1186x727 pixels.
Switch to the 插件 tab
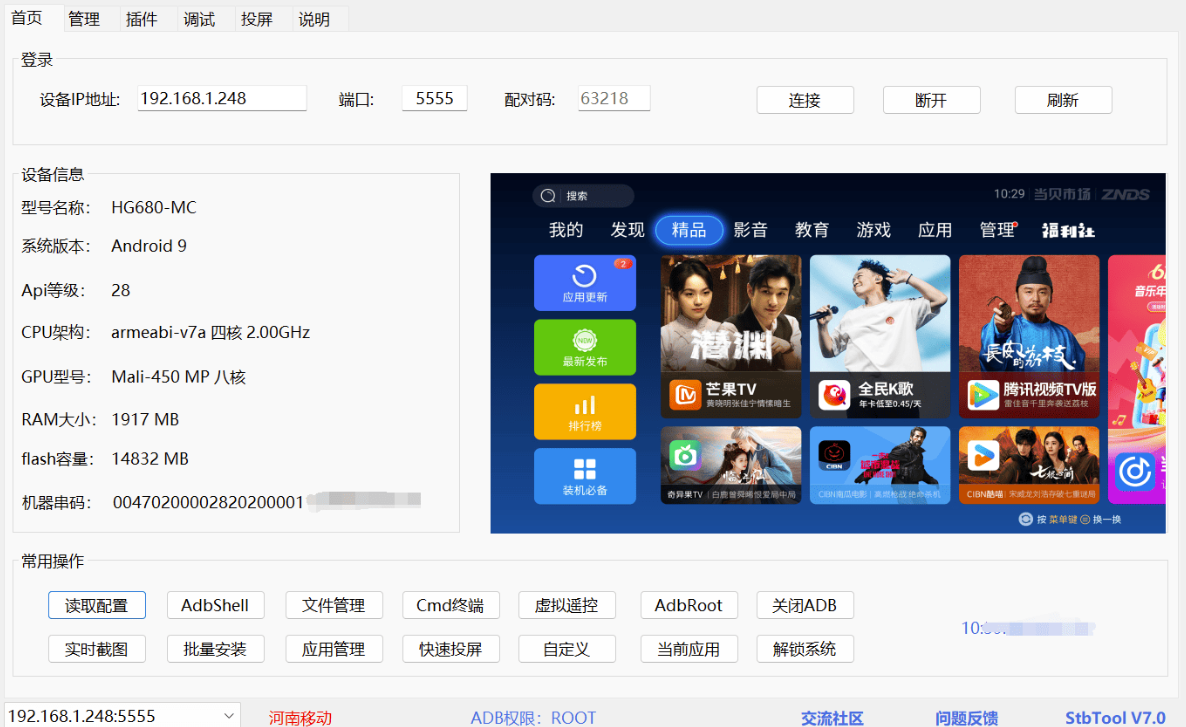click(x=143, y=18)
